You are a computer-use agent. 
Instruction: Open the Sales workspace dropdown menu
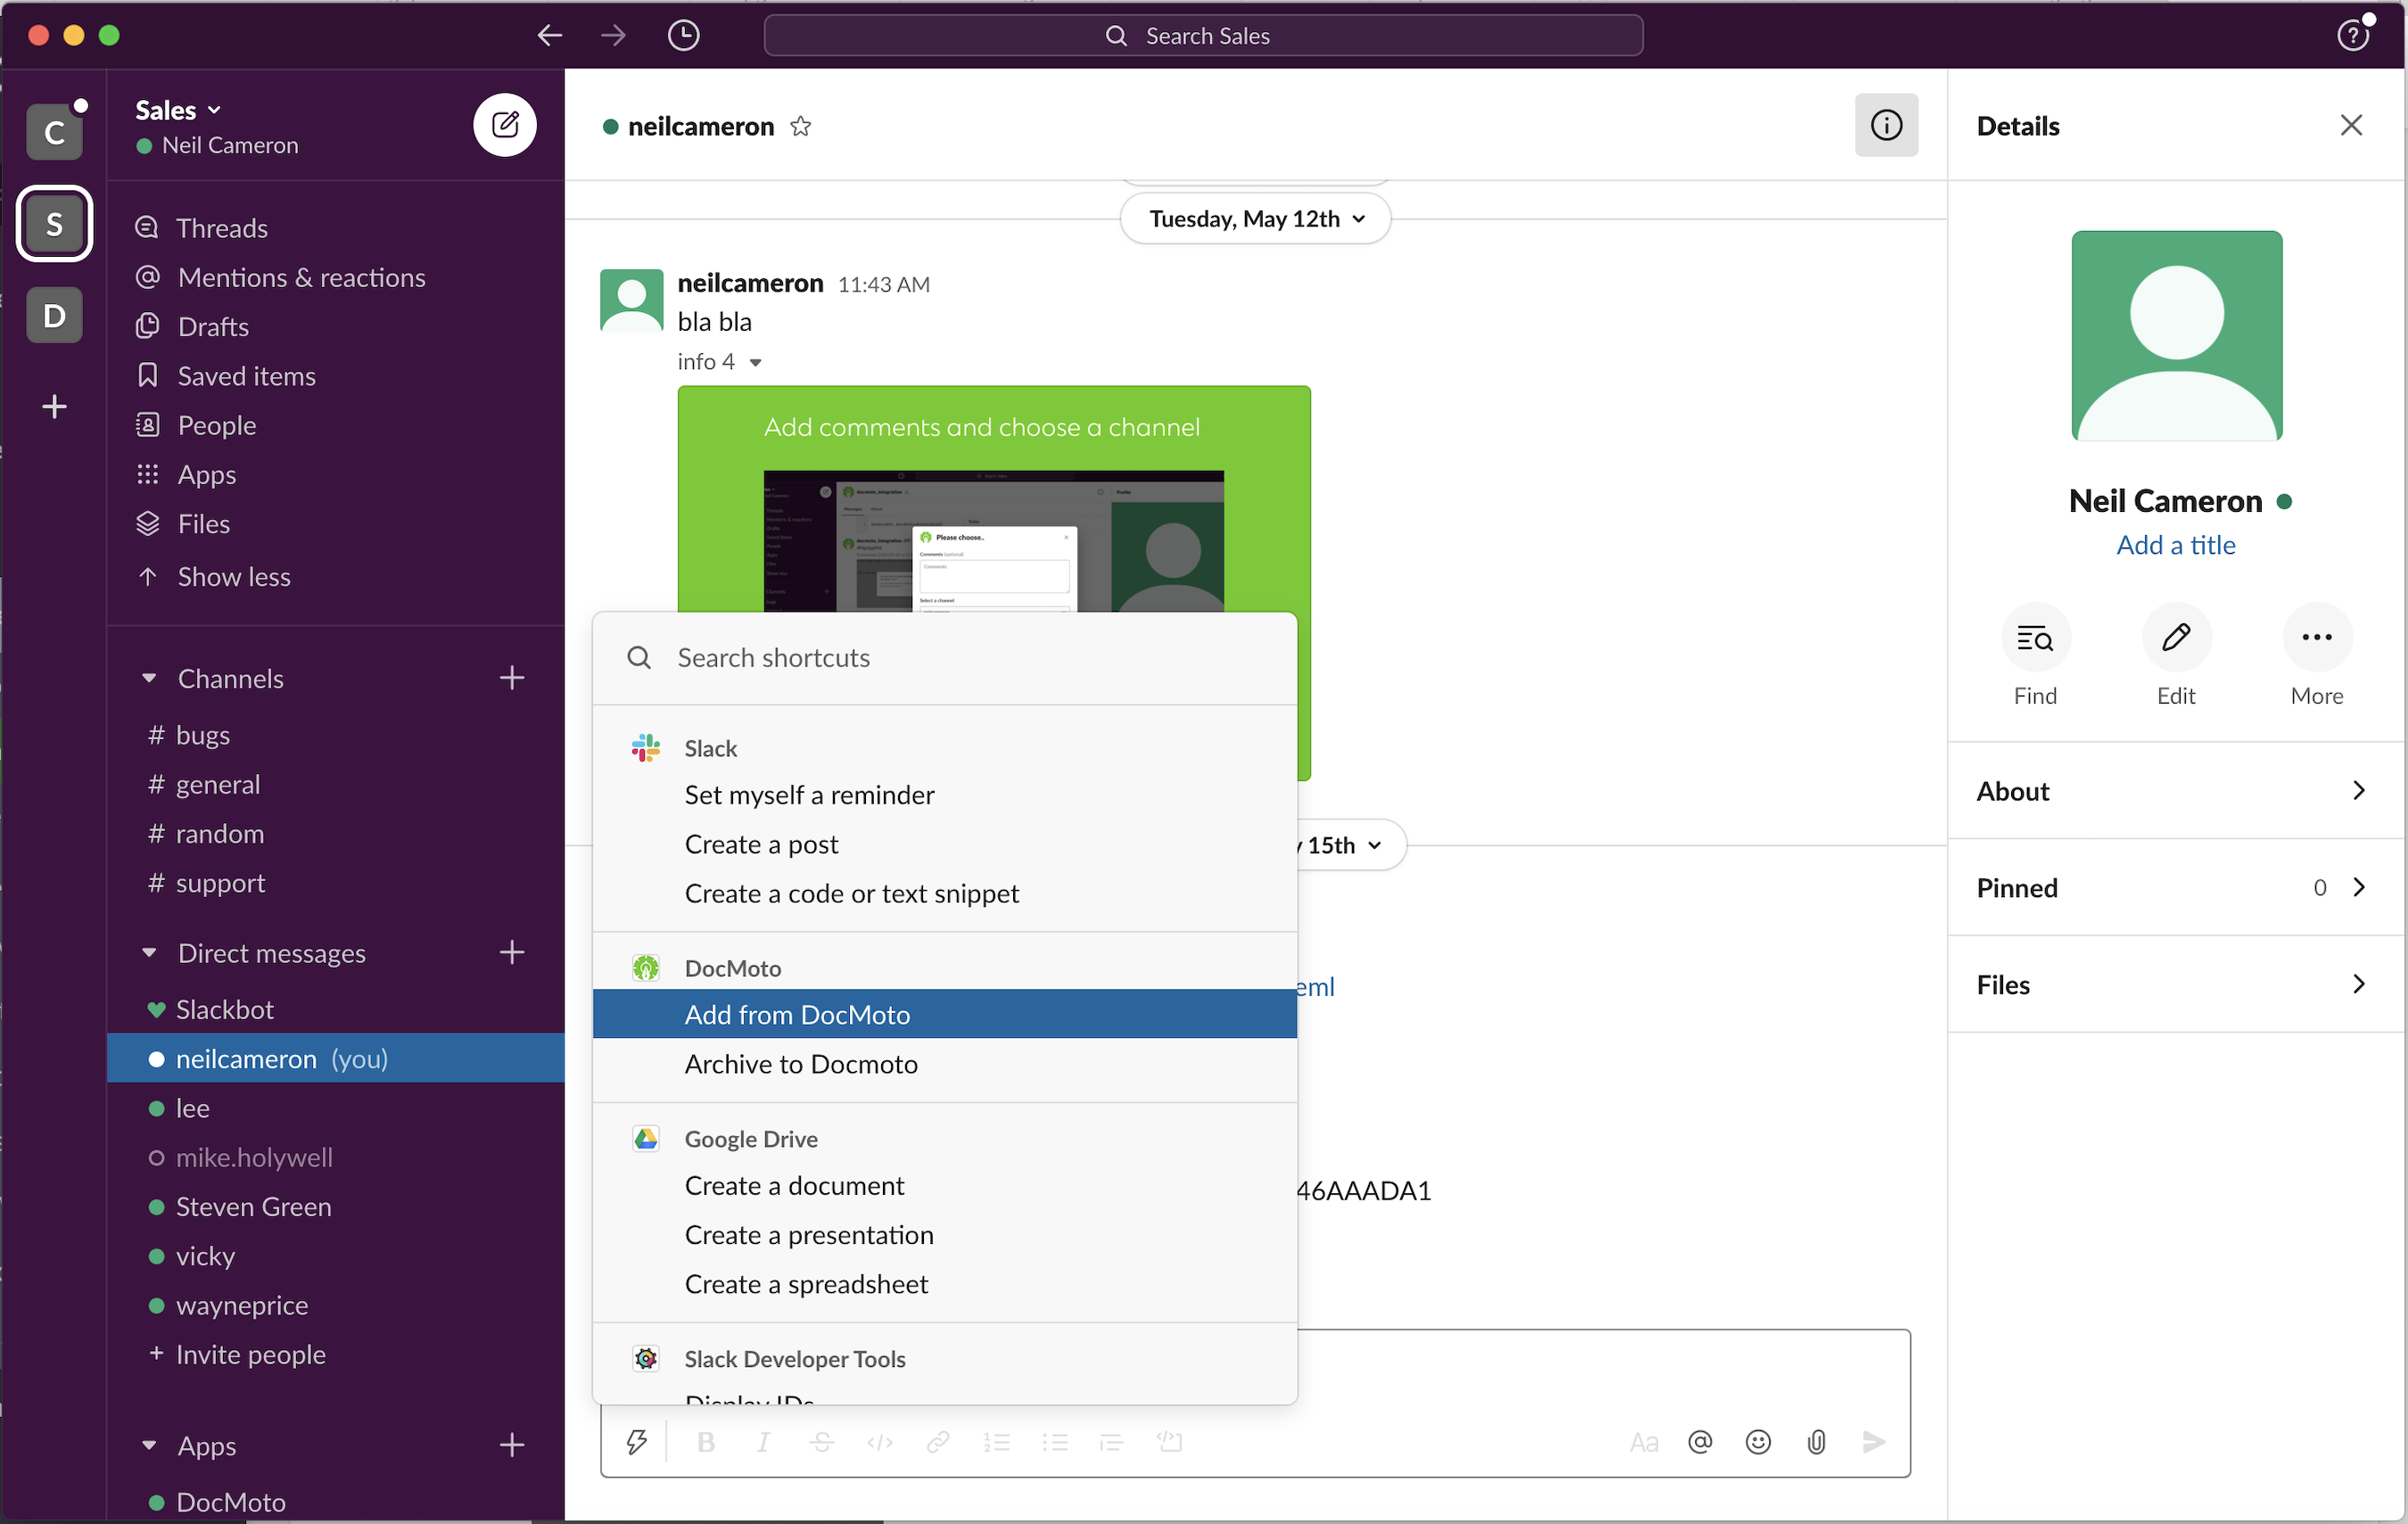[x=179, y=109]
